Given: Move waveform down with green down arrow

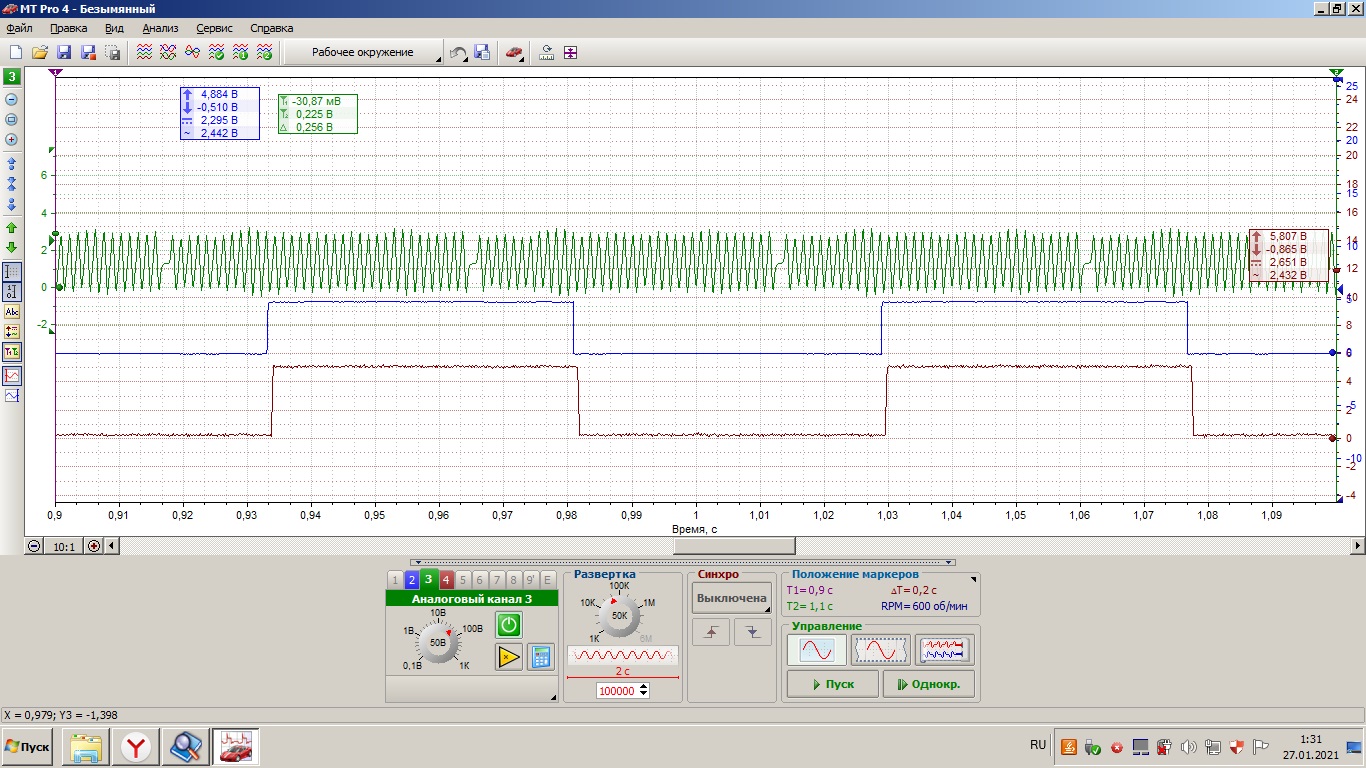Looking at the screenshot, I should (x=12, y=247).
